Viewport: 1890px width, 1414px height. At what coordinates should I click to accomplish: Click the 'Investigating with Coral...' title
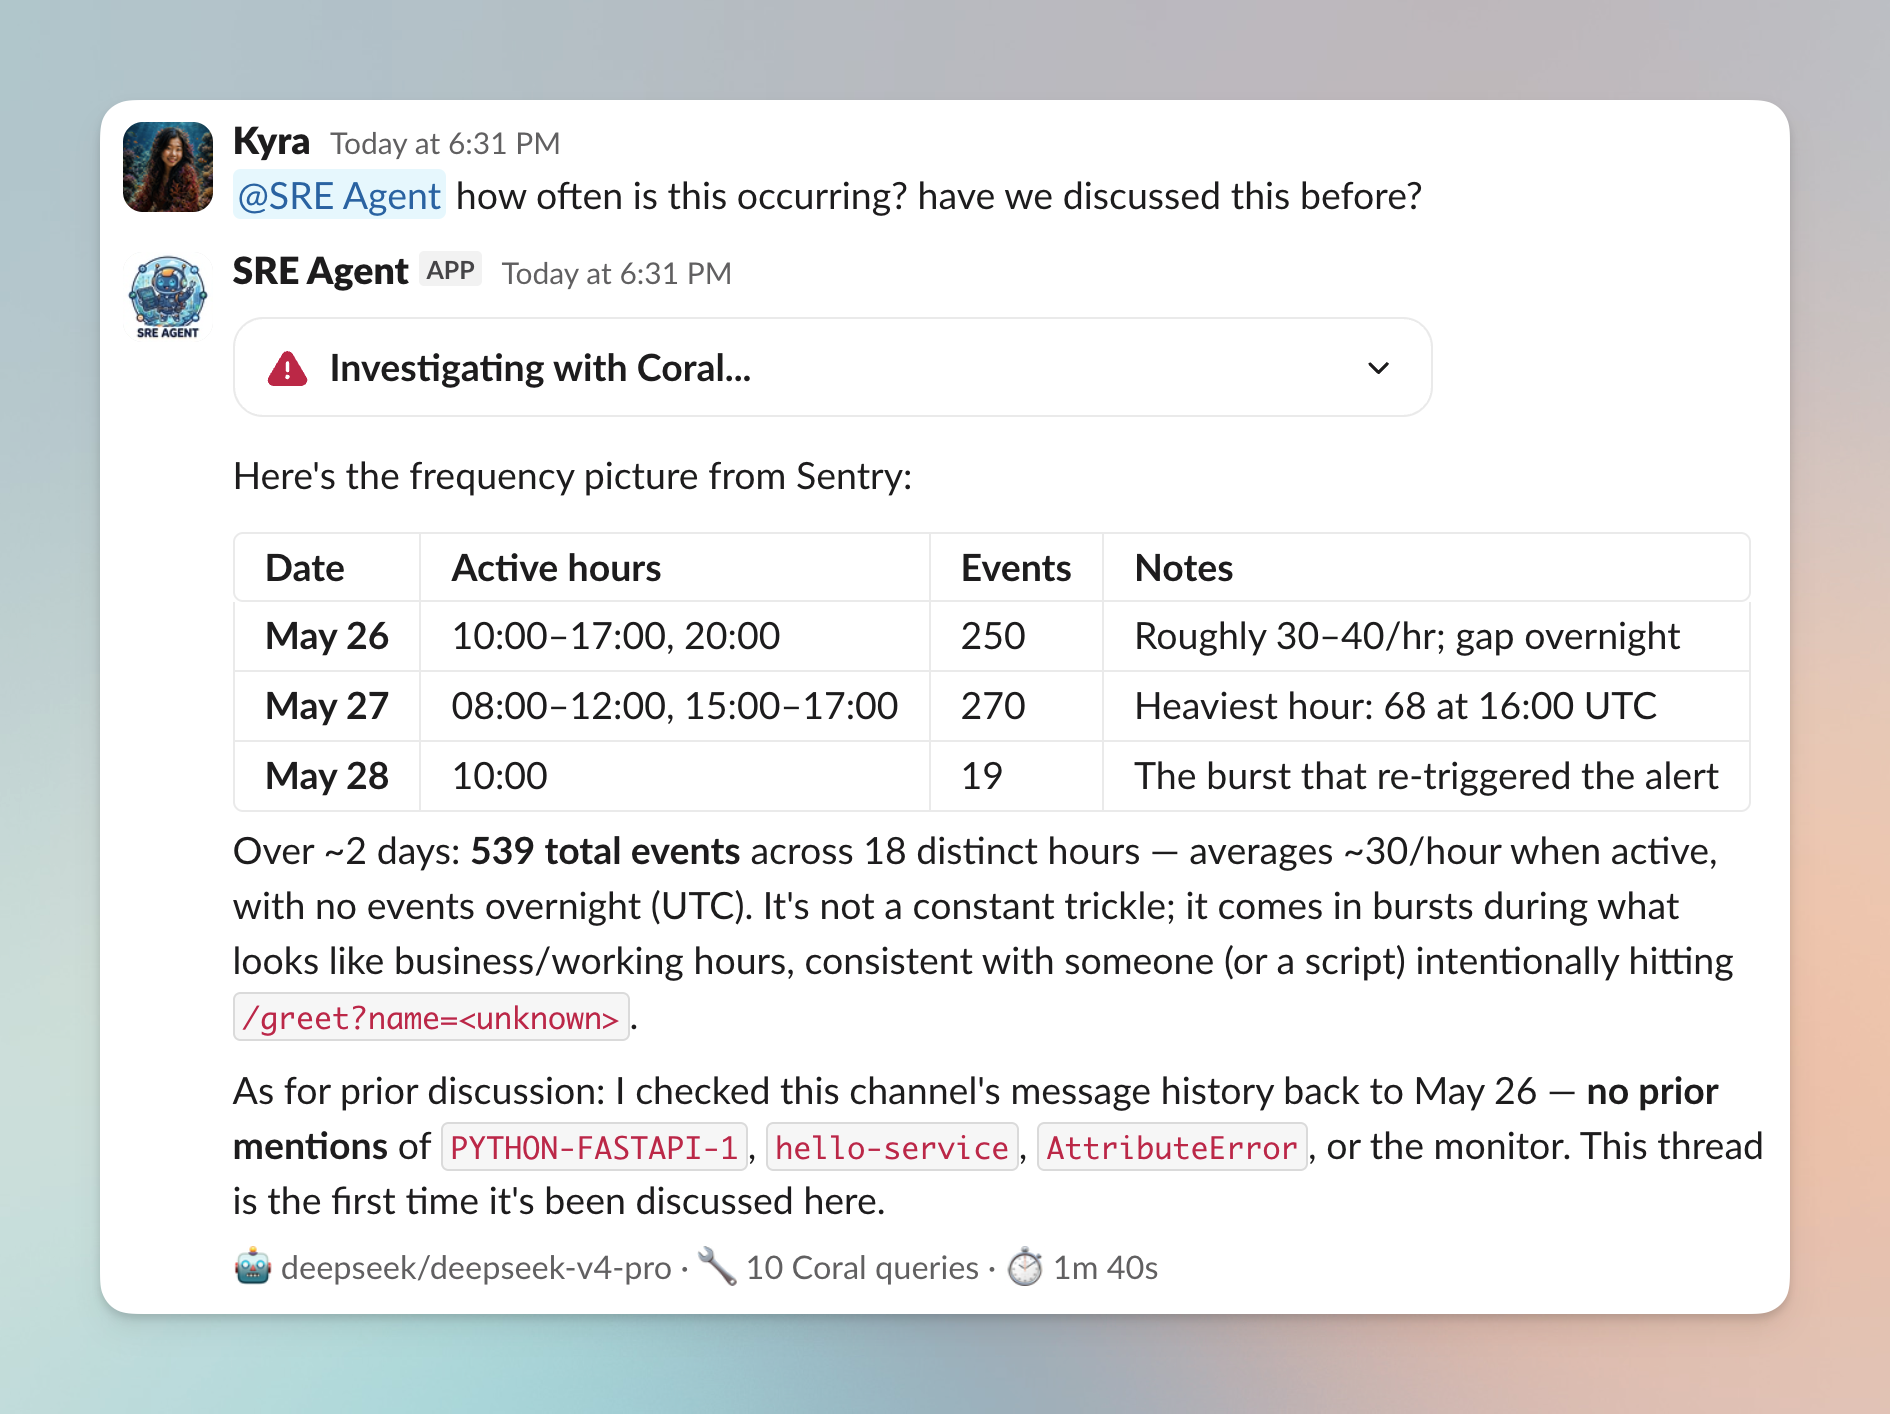[x=540, y=368]
